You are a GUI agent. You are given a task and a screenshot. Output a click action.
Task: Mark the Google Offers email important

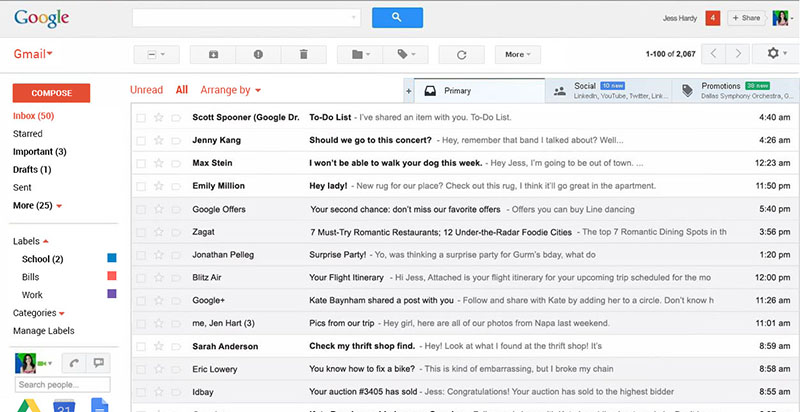tap(176, 210)
